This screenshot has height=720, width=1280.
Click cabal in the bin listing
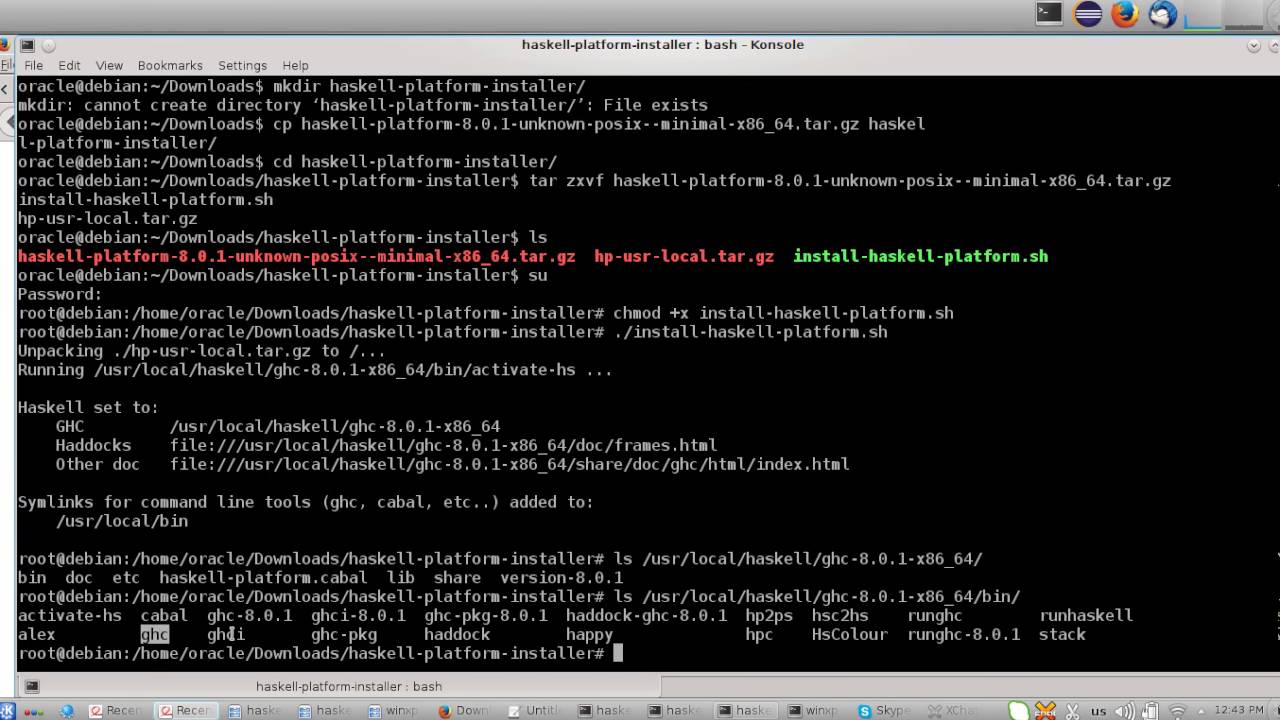(164, 615)
